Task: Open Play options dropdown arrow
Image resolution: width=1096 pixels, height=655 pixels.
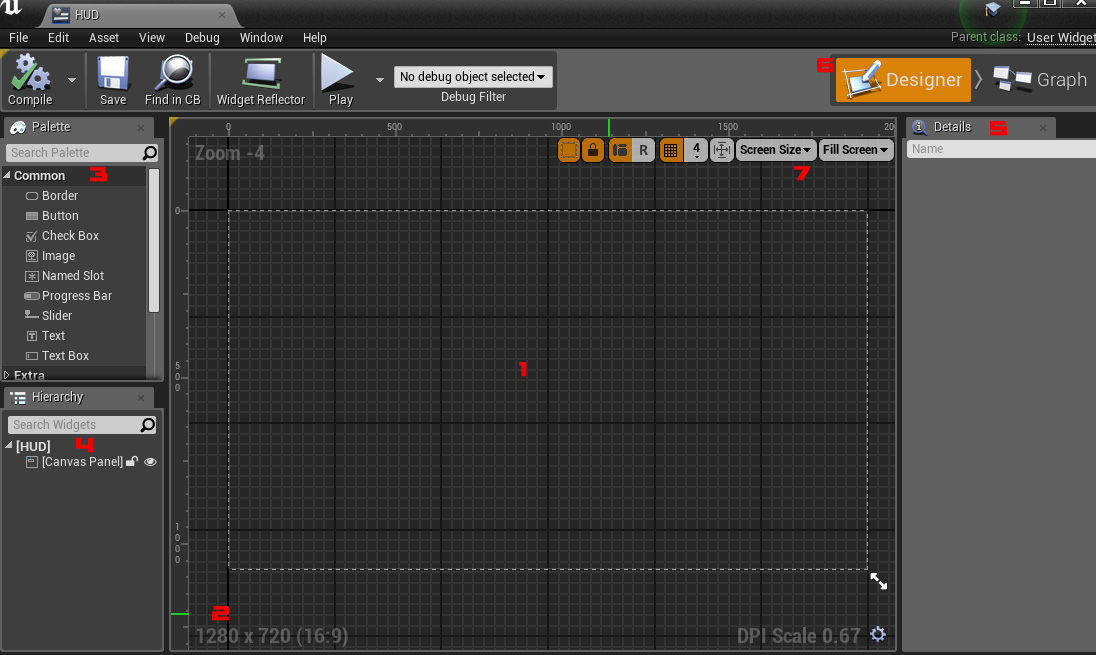Action: pyautogui.click(x=380, y=80)
